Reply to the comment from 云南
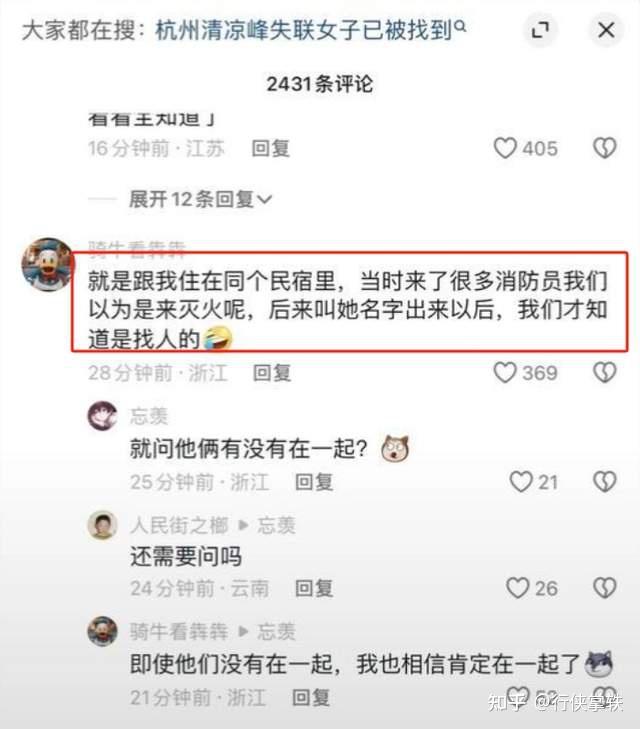Viewport: 640px width, 729px height. pos(314,588)
